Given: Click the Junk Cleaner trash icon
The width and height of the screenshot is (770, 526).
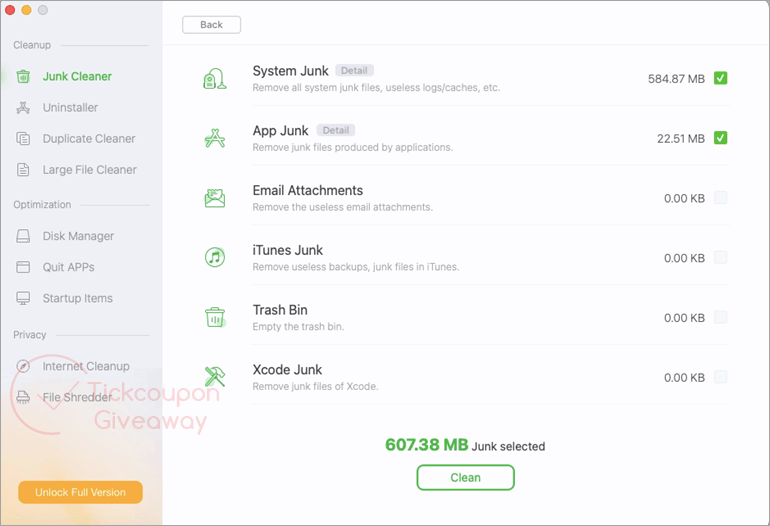Looking at the screenshot, I should click(23, 77).
